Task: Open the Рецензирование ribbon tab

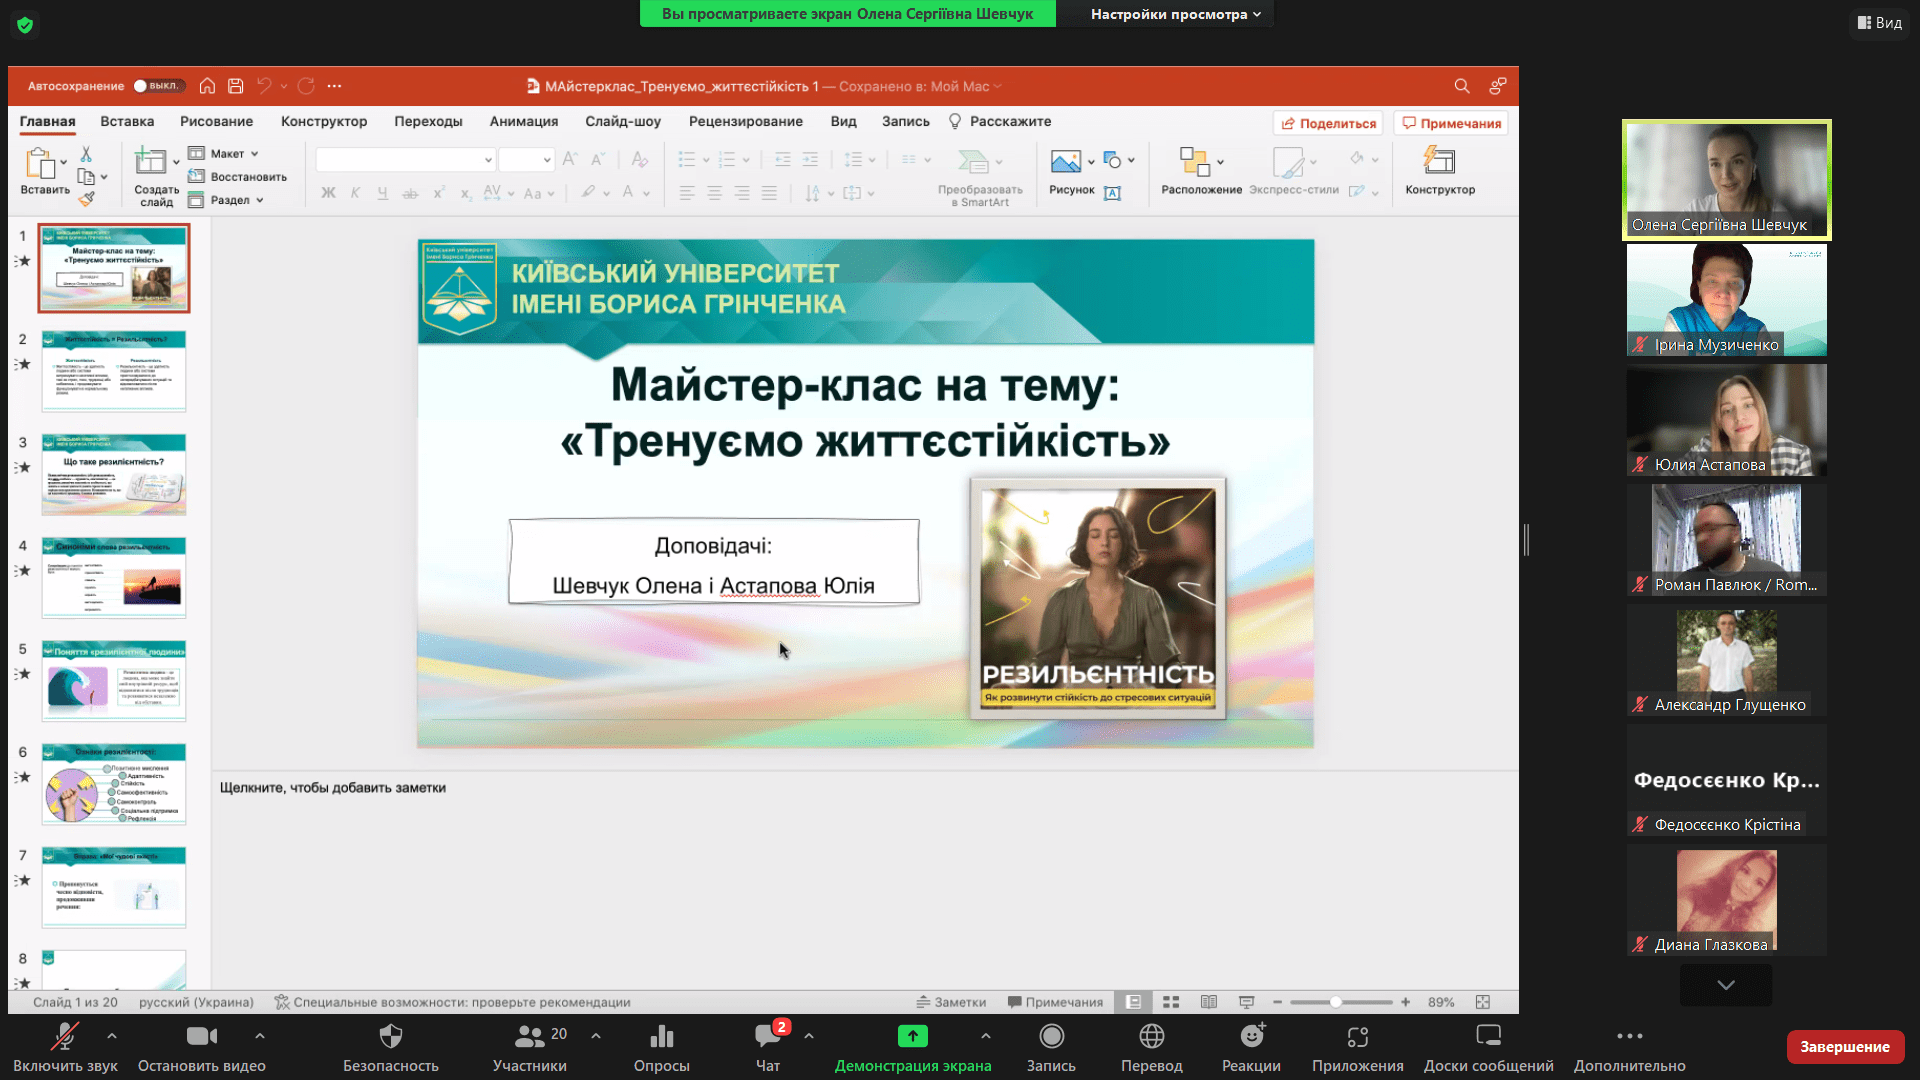Action: [745, 121]
